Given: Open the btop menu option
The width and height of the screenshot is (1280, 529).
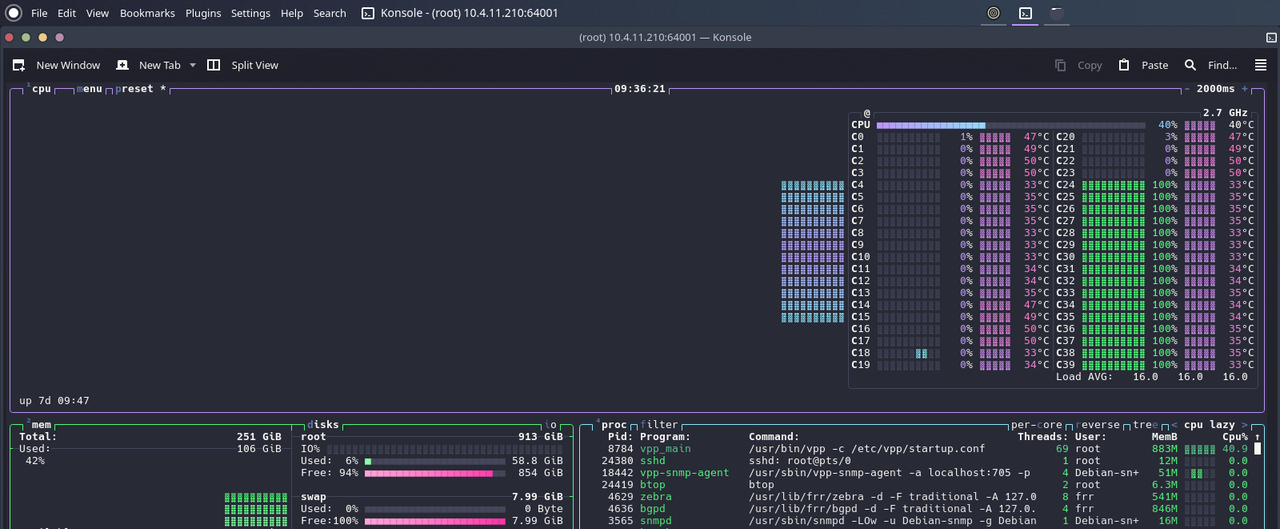Looking at the screenshot, I should click(x=90, y=89).
